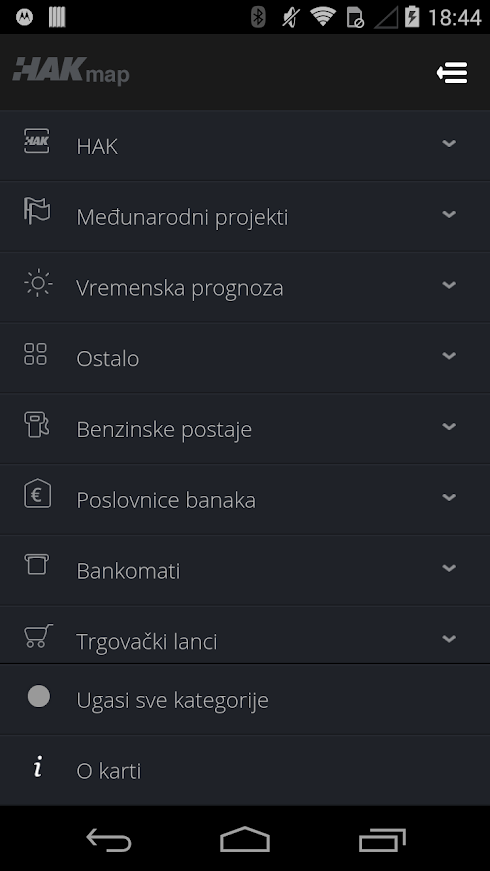Tap the euro bank branch icon

37,493
